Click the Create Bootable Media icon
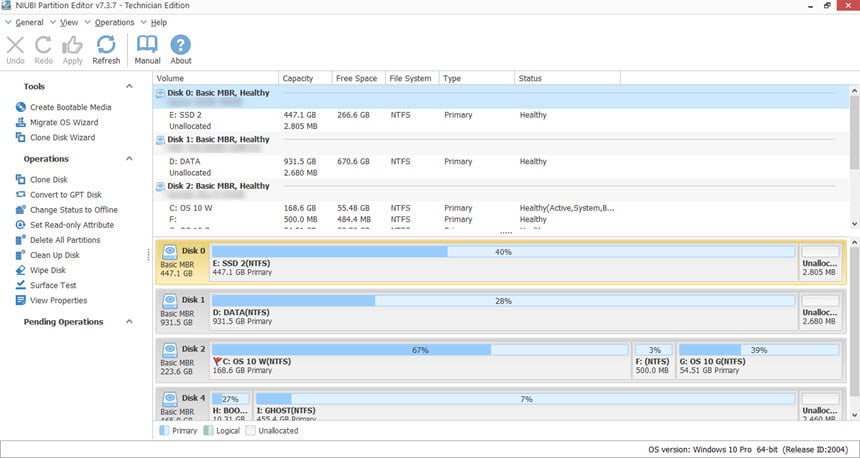Screen dimensions: 860x458 click(21, 107)
